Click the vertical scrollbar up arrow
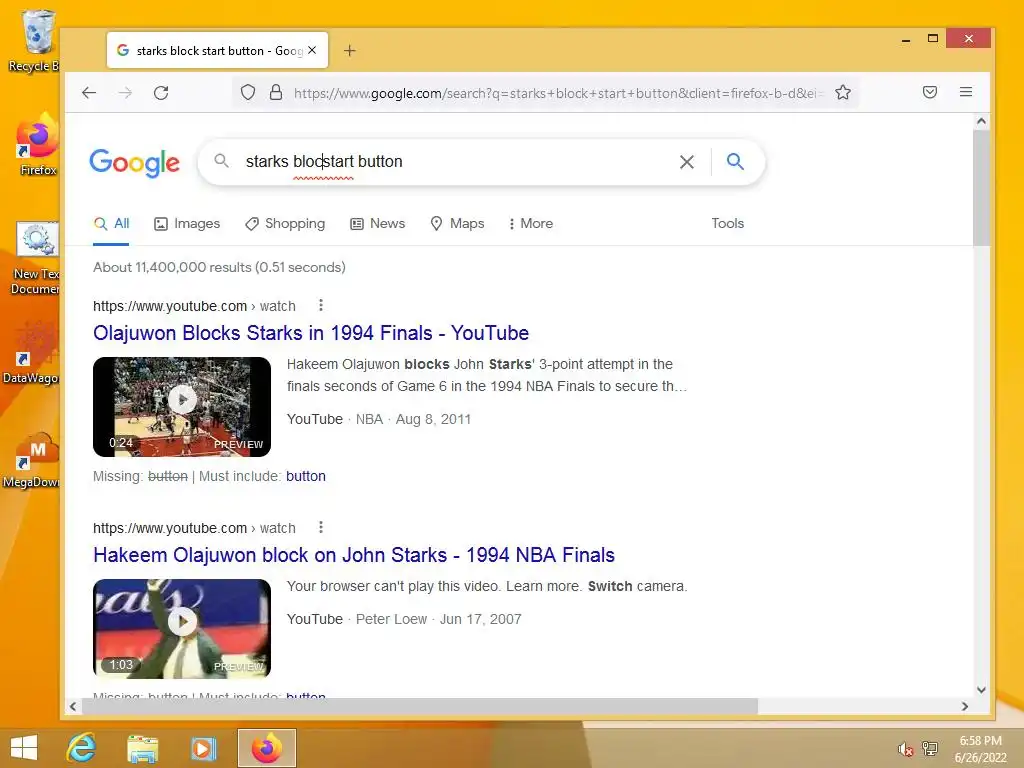The image size is (1024, 768). 981,121
